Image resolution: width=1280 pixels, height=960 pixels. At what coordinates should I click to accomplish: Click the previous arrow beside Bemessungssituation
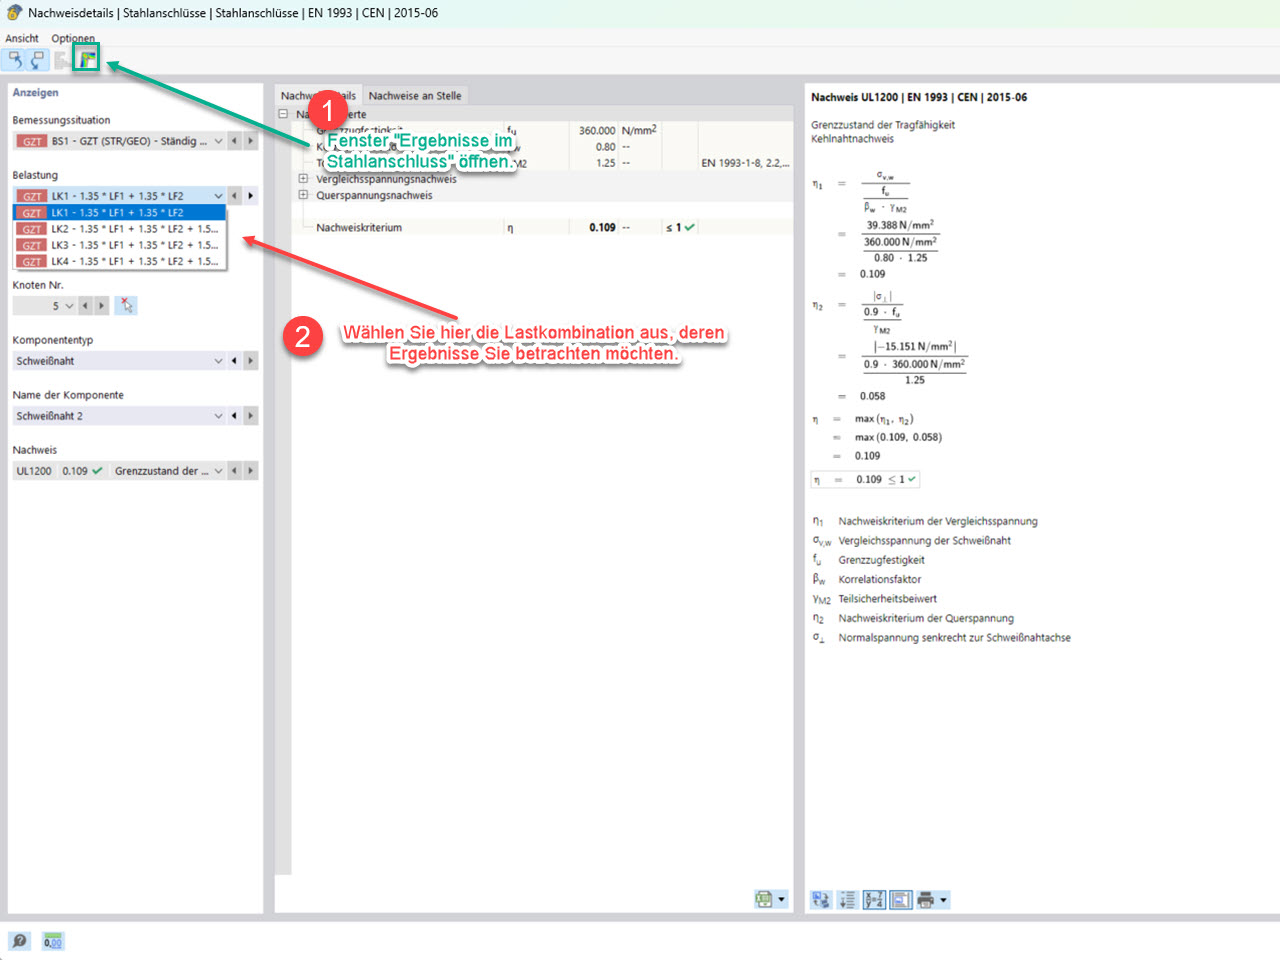coord(236,140)
